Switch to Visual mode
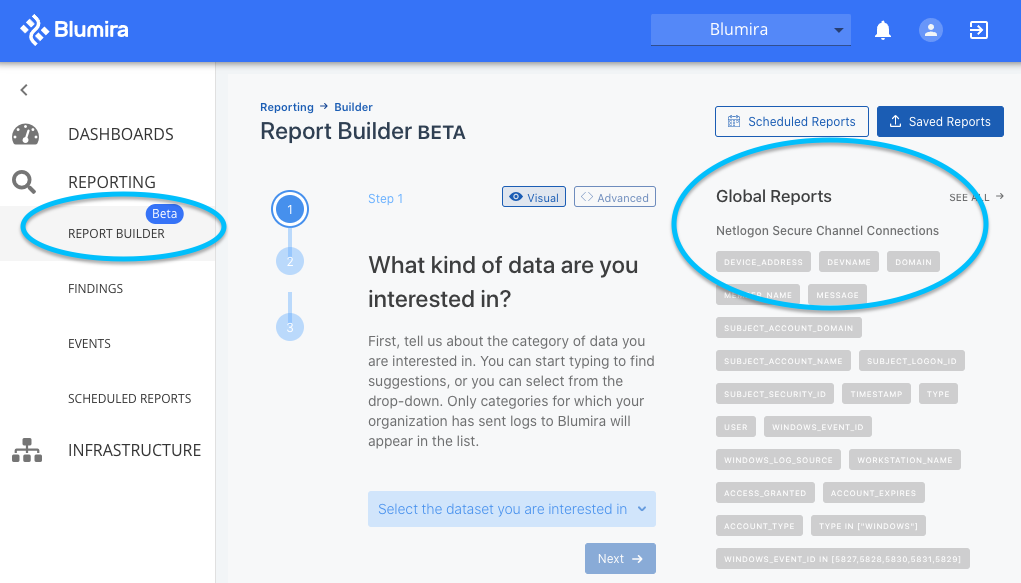The height and width of the screenshot is (583, 1021). click(534, 197)
